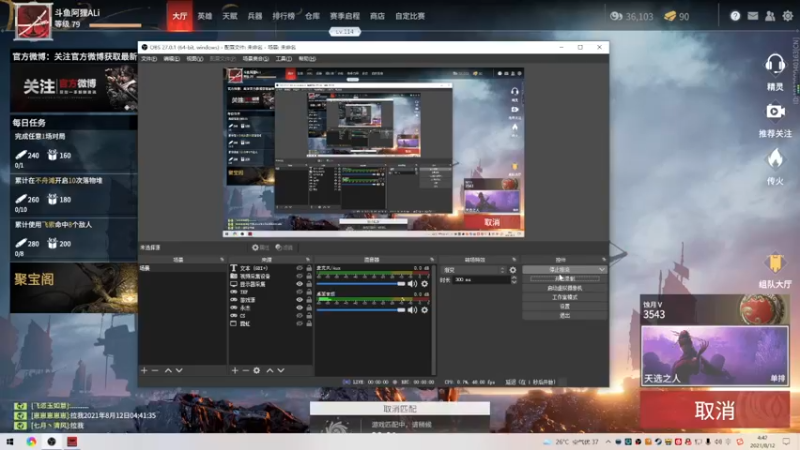Show hidden system tray icons chevron
The image size is (800, 450).
(608, 442)
